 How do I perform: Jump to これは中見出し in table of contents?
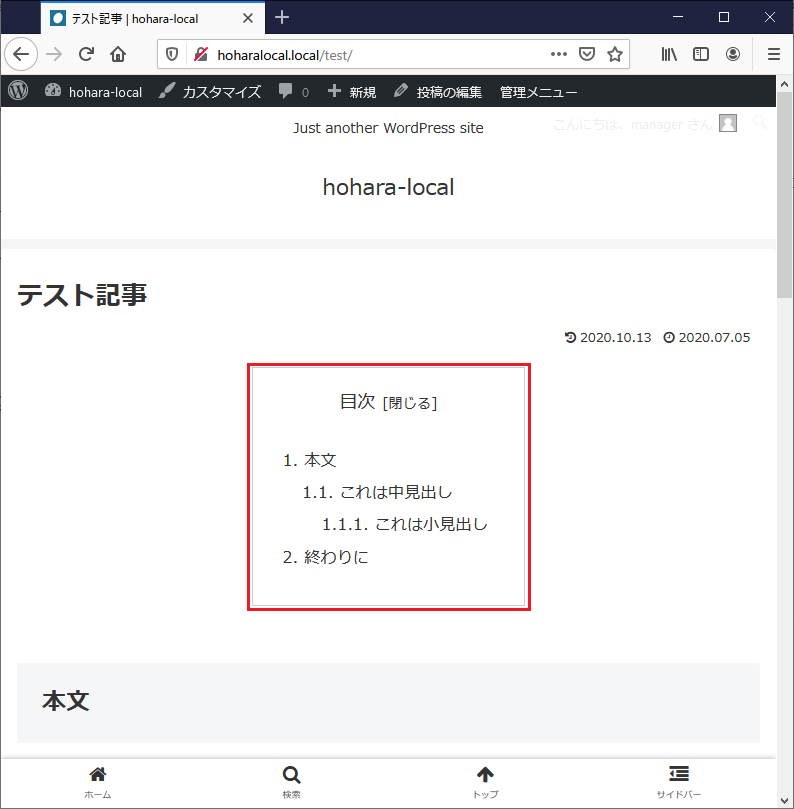(x=396, y=492)
